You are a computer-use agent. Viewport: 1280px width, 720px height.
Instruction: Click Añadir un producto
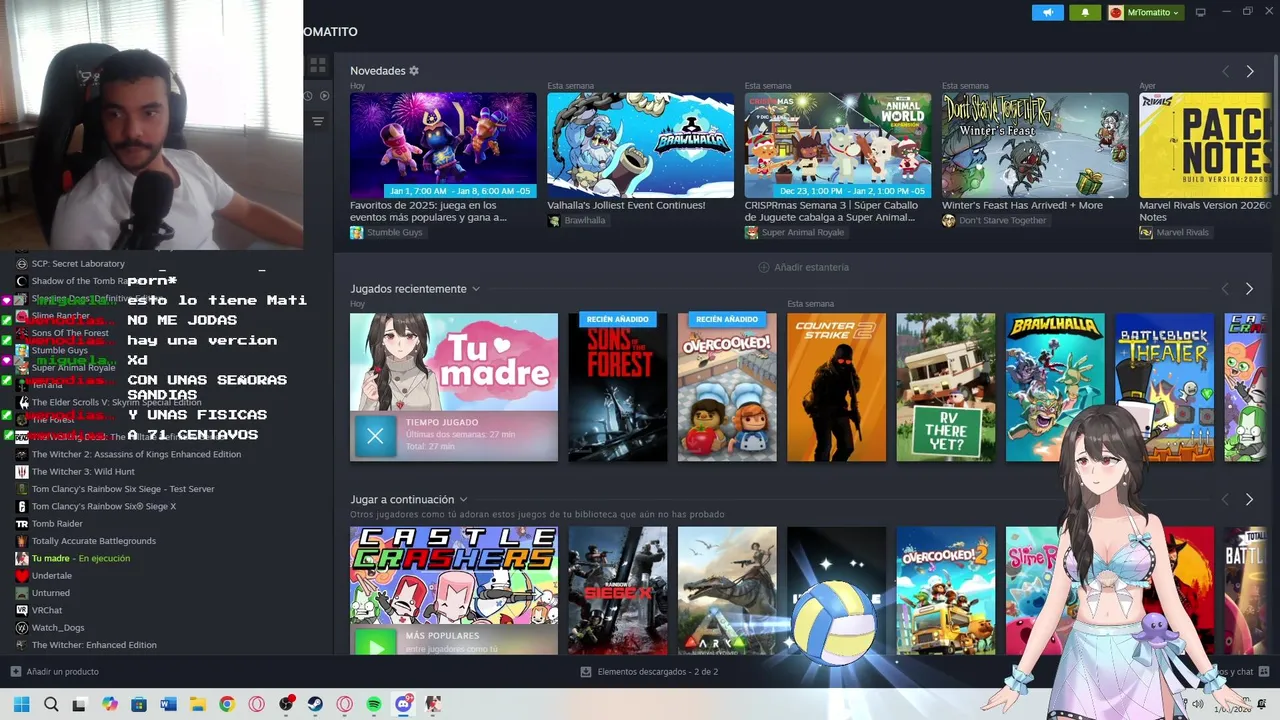[55, 672]
